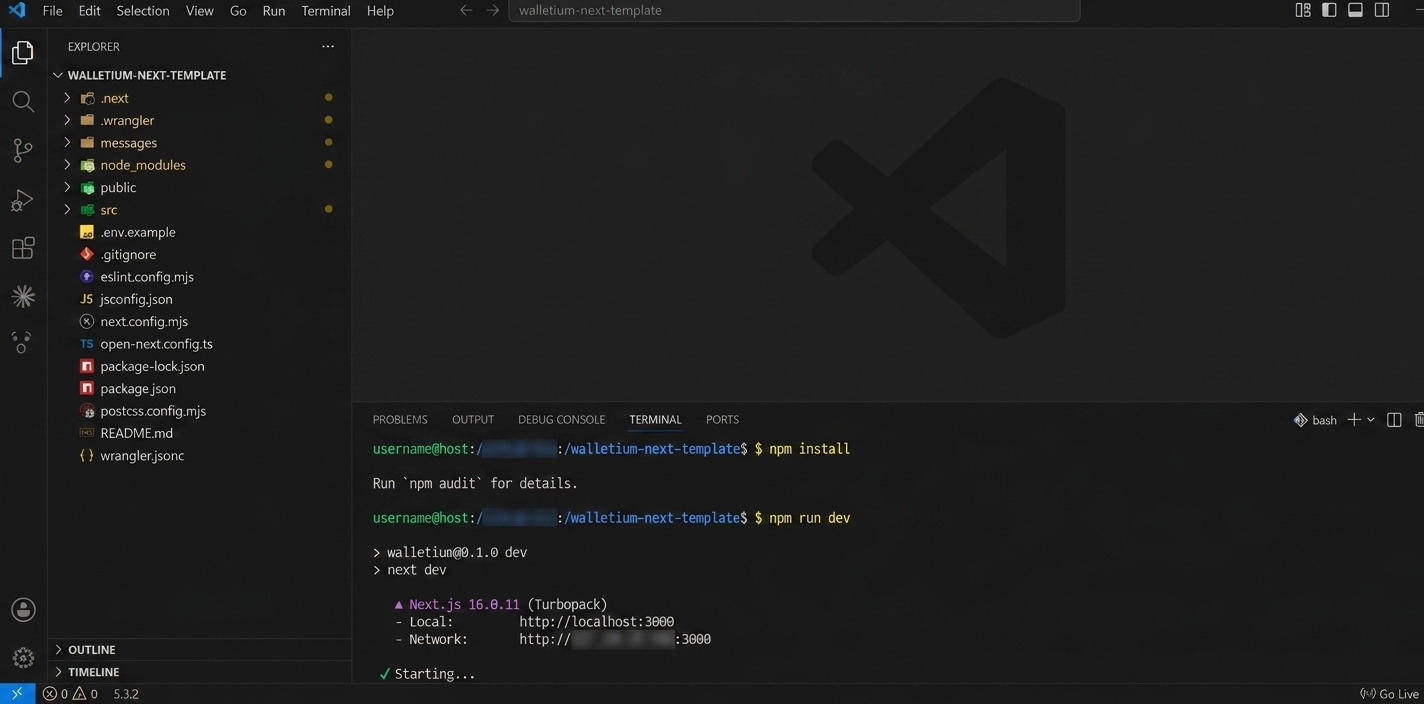Expand the messages folder
Screen dimensions: 1424x704
click(x=200, y=143)
